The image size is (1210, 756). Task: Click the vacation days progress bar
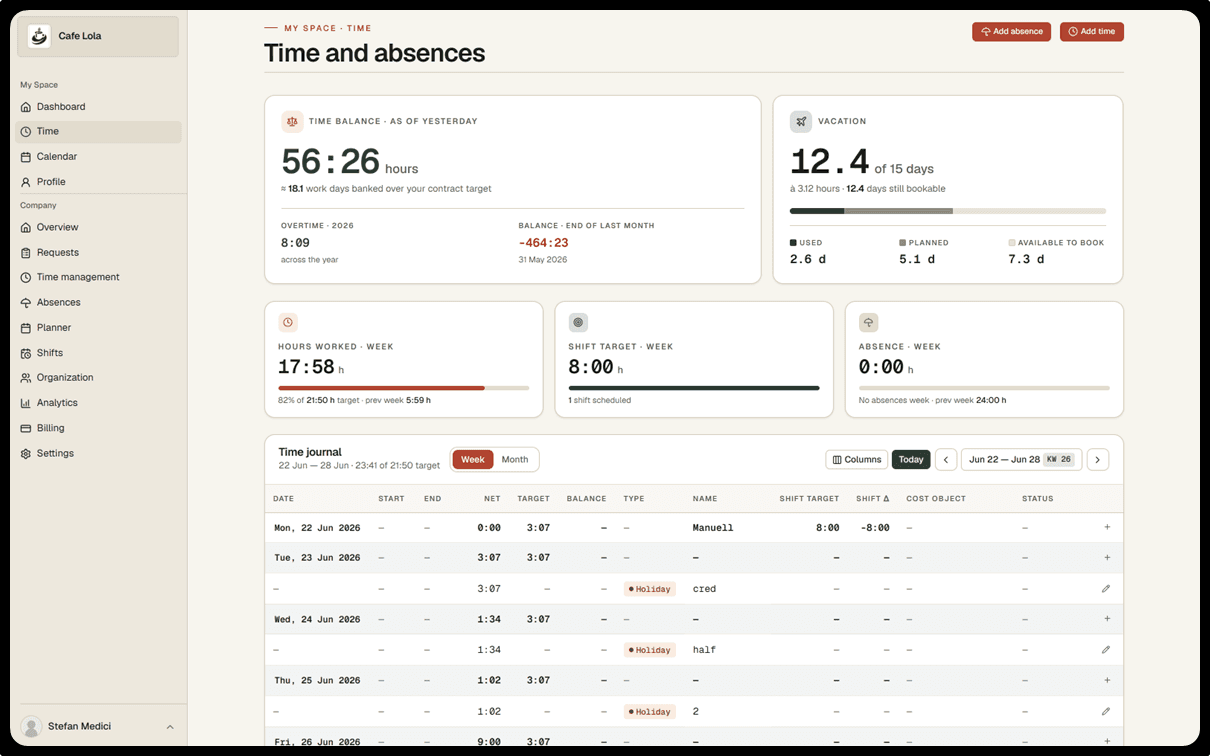click(x=948, y=211)
